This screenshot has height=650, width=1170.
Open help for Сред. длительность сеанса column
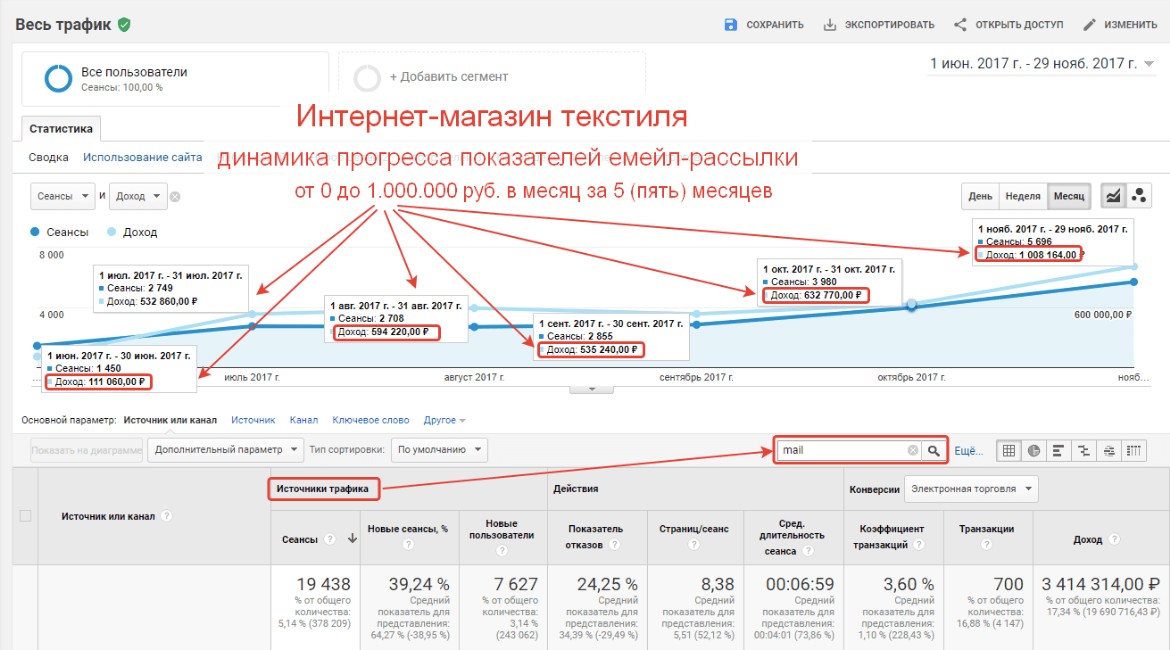(807, 551)
